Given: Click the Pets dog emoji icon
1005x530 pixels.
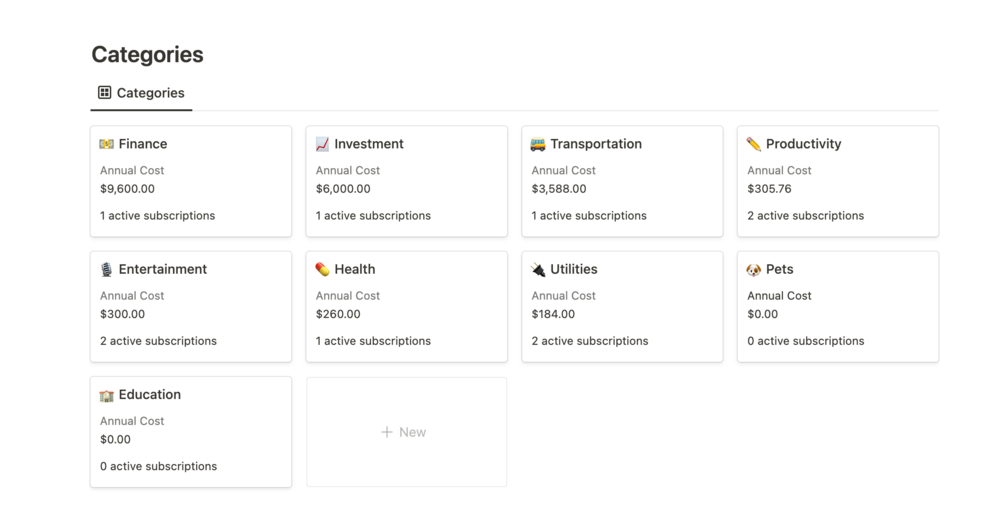Looking at the screenshot, I should [754, 270].
